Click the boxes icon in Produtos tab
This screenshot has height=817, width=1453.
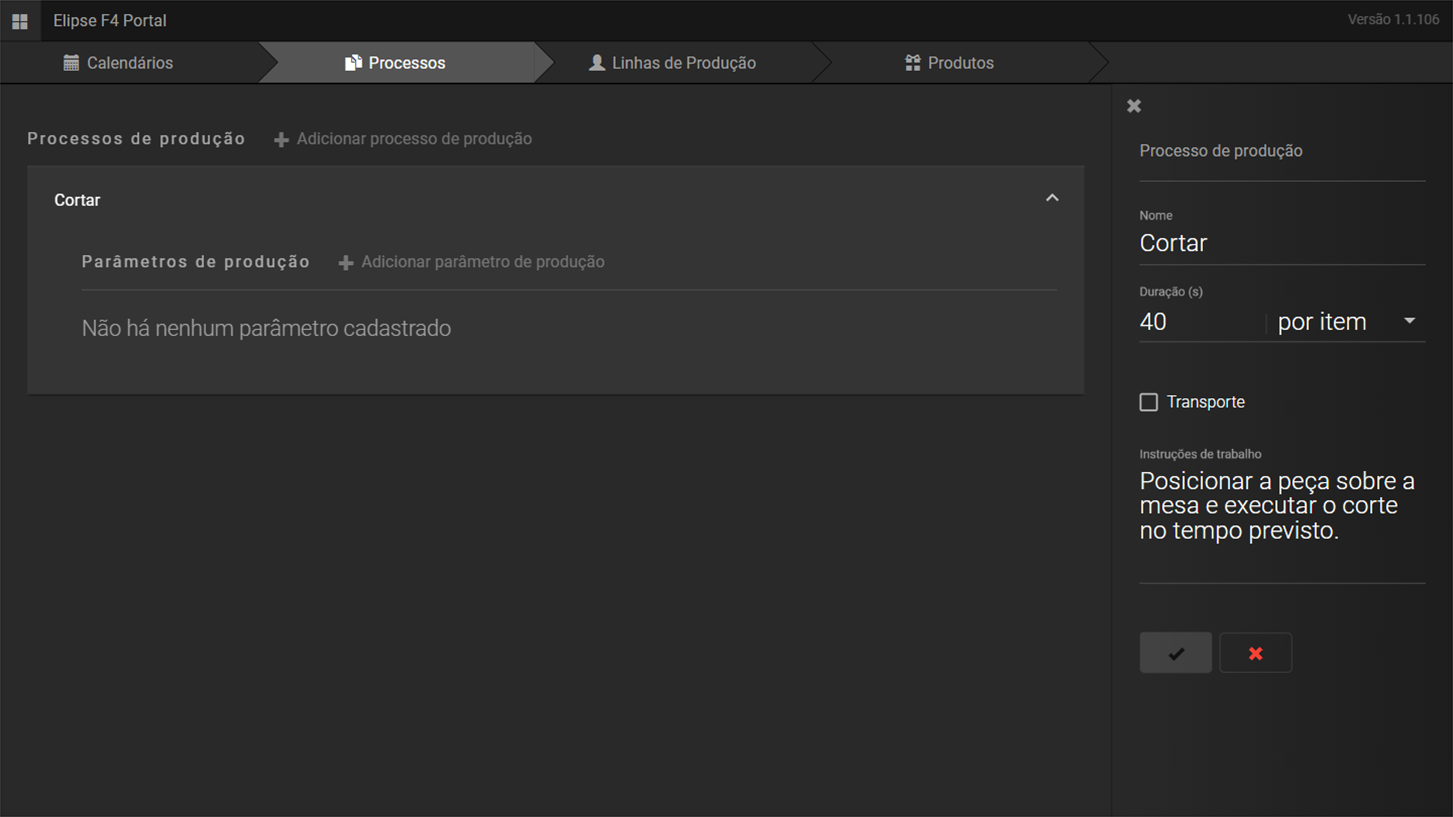tap(913, 63)
